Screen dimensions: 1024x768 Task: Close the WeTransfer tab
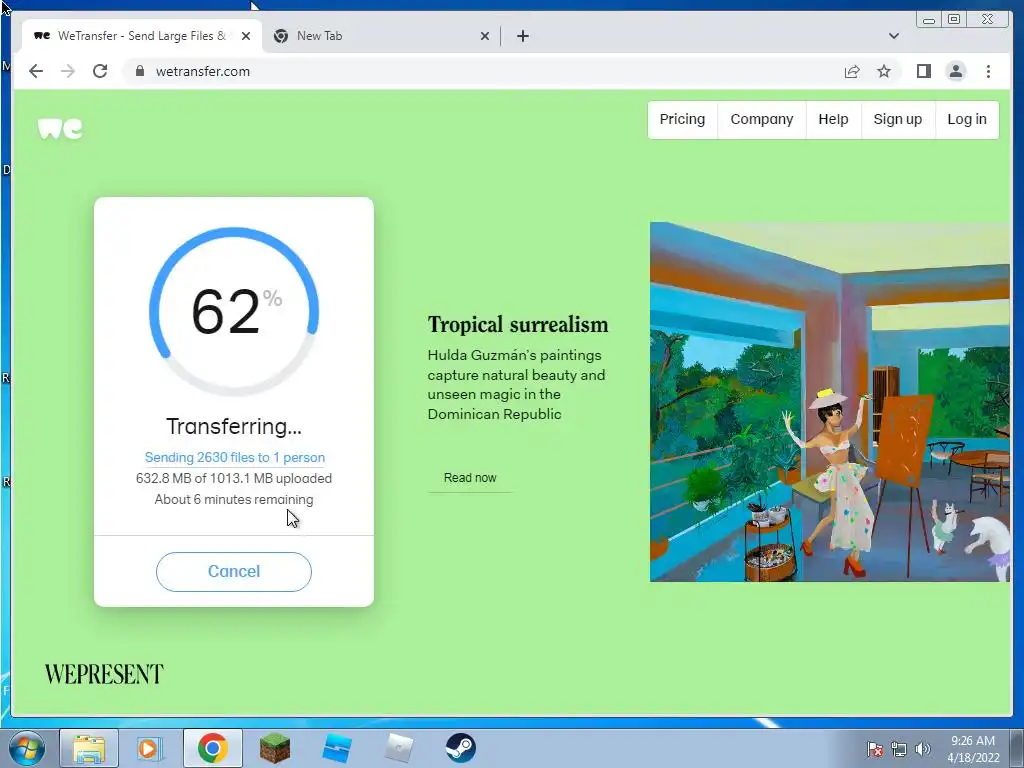tap(246, 36)
